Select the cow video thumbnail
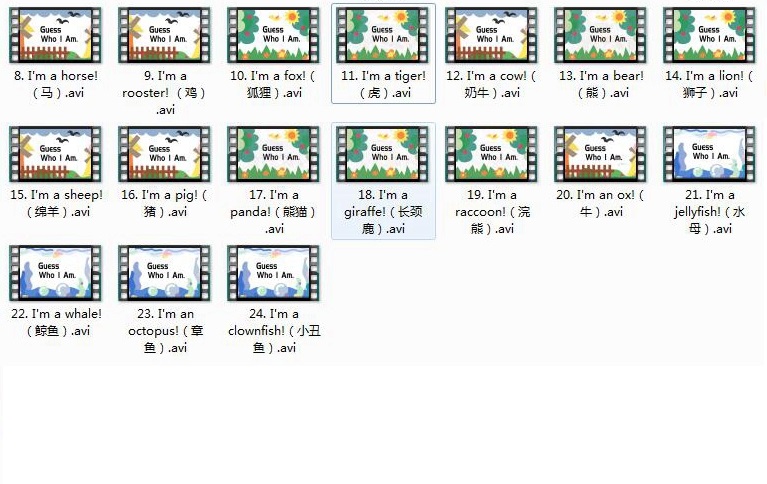Screen dimensions: 767x484 pos(492,35)
